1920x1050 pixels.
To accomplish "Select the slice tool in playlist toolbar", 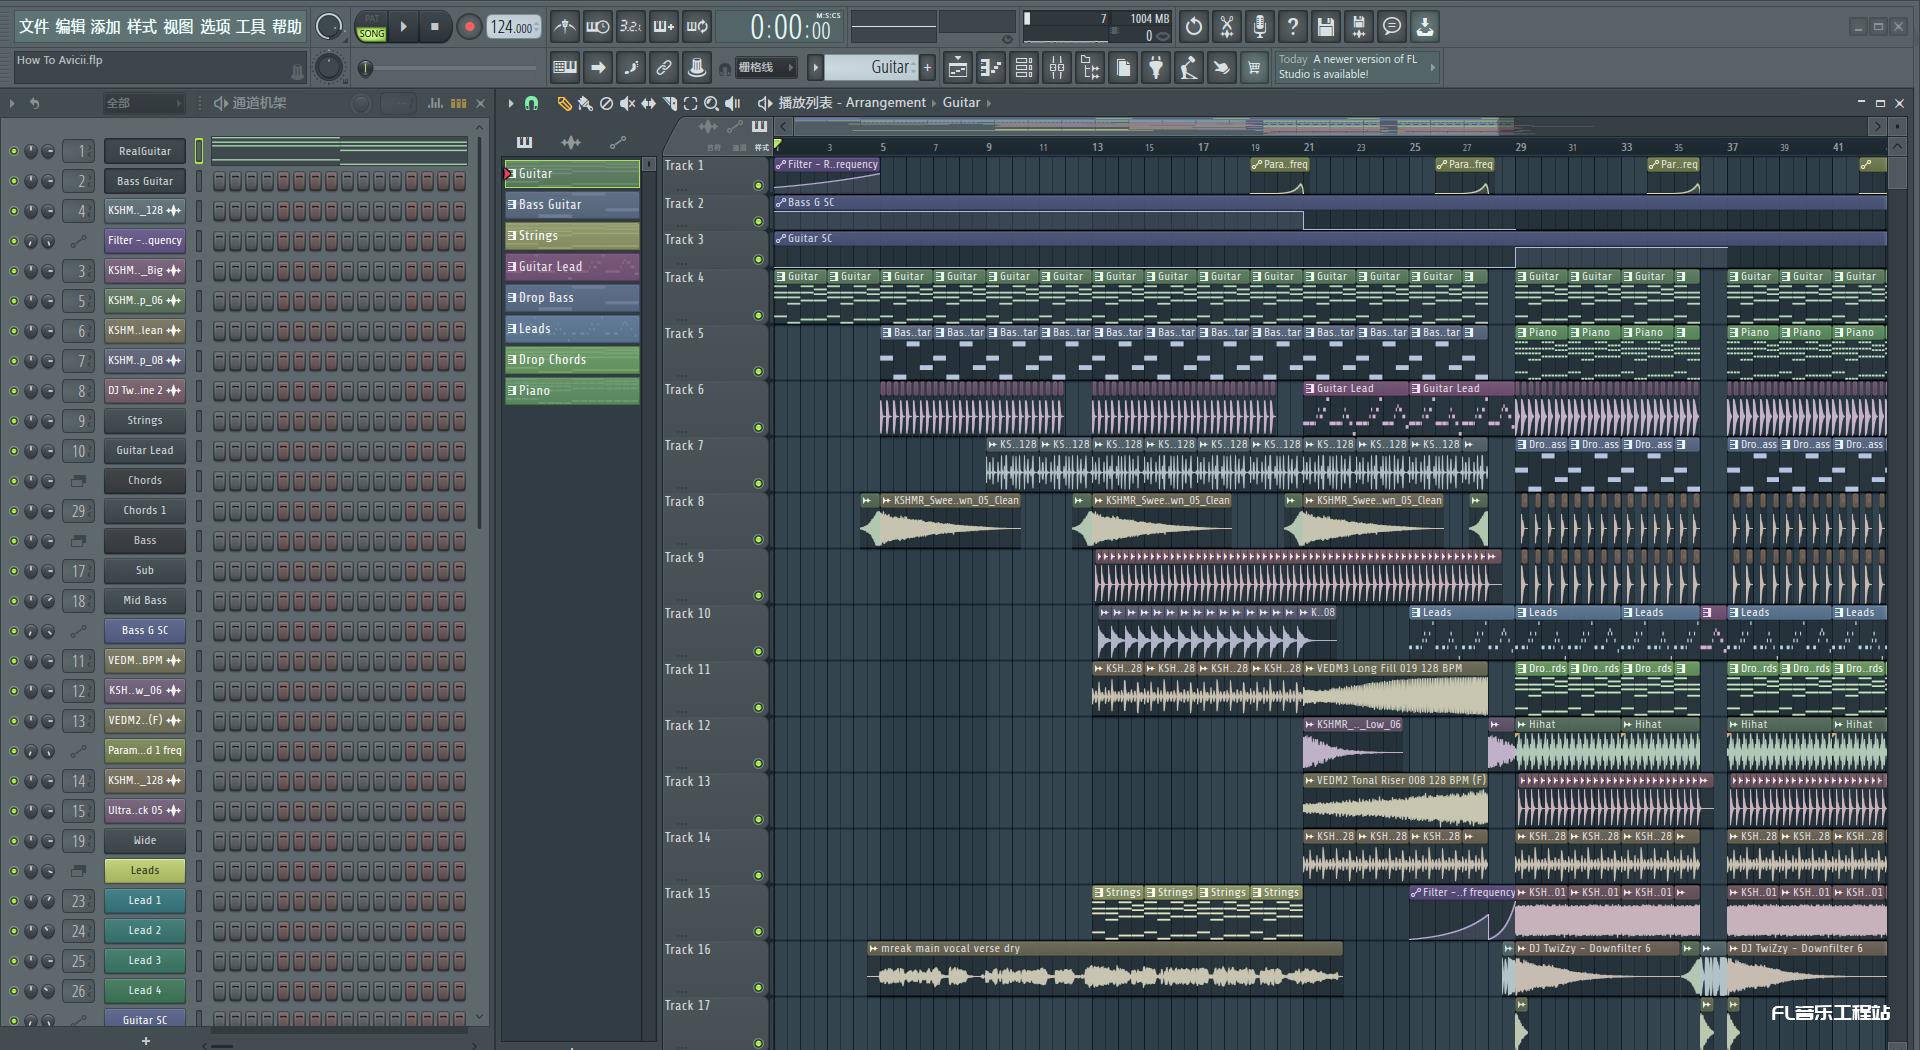I will [x=669, y=103].
